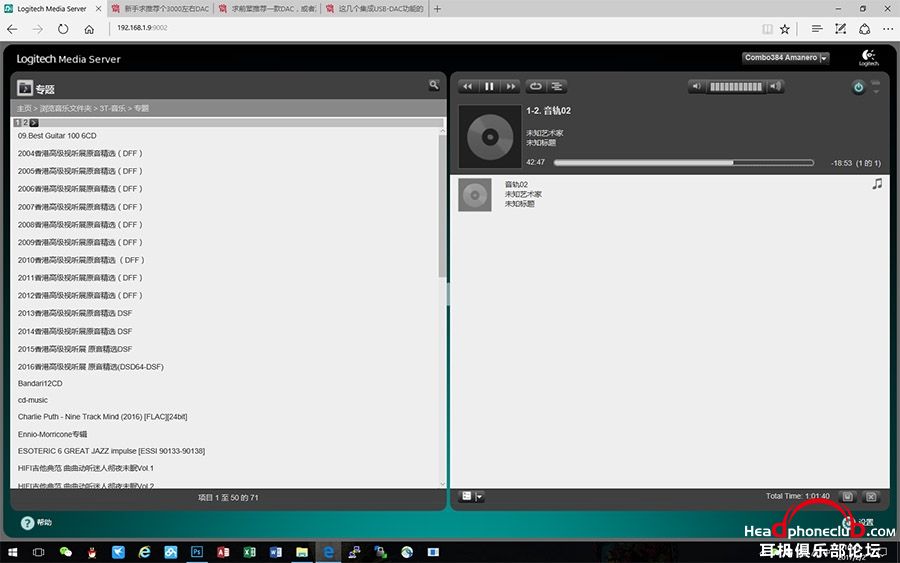Go to the 主页 breadcrumb link
The height and width of the screenshot is (563, 900).
click(x=24, y=108)
